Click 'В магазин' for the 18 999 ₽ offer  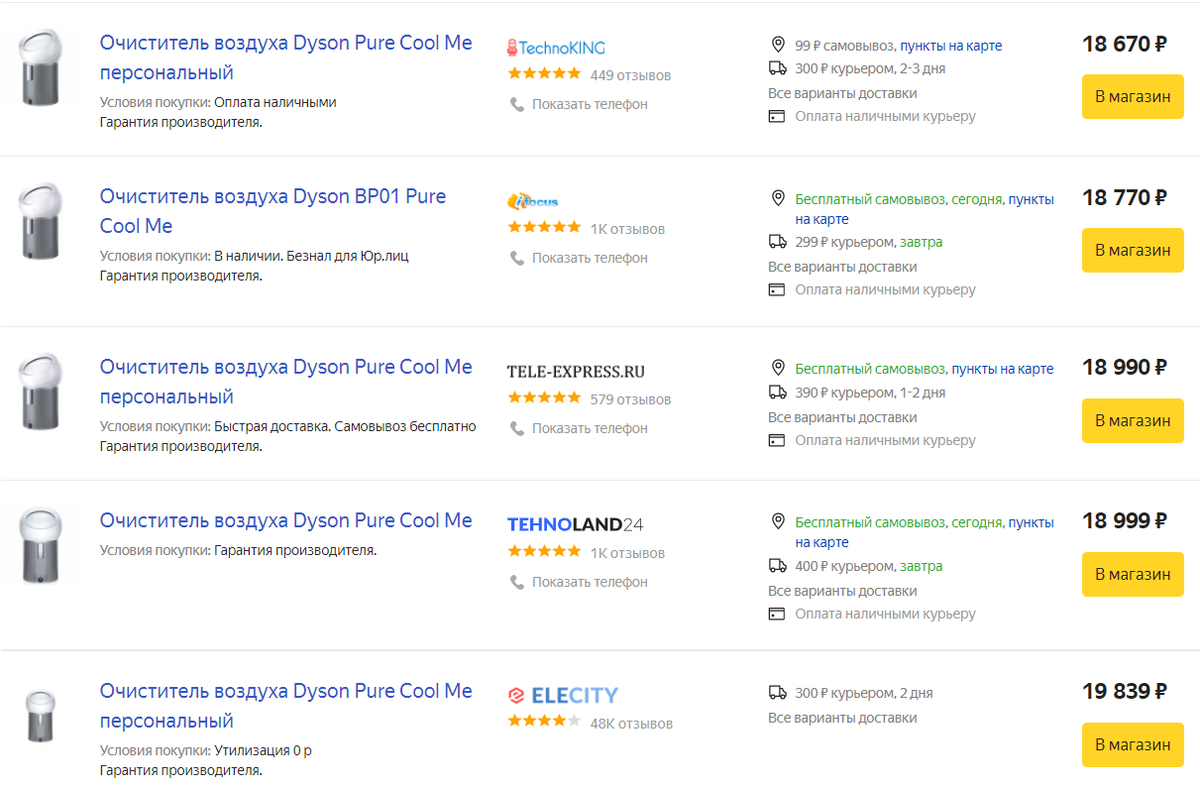[x=1133, y=574]
